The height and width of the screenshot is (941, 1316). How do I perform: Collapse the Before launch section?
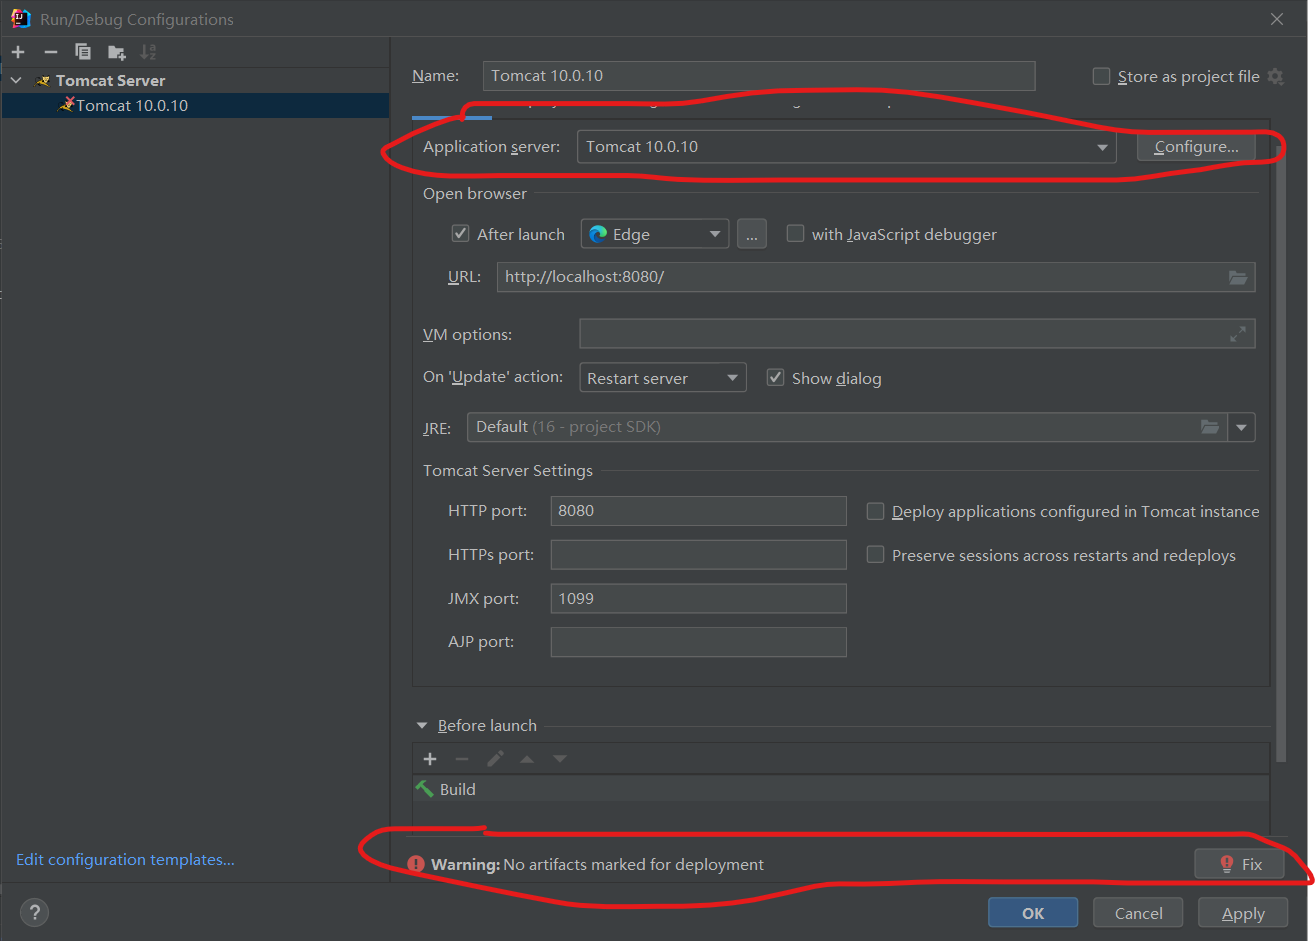click(x=422, y=726)
